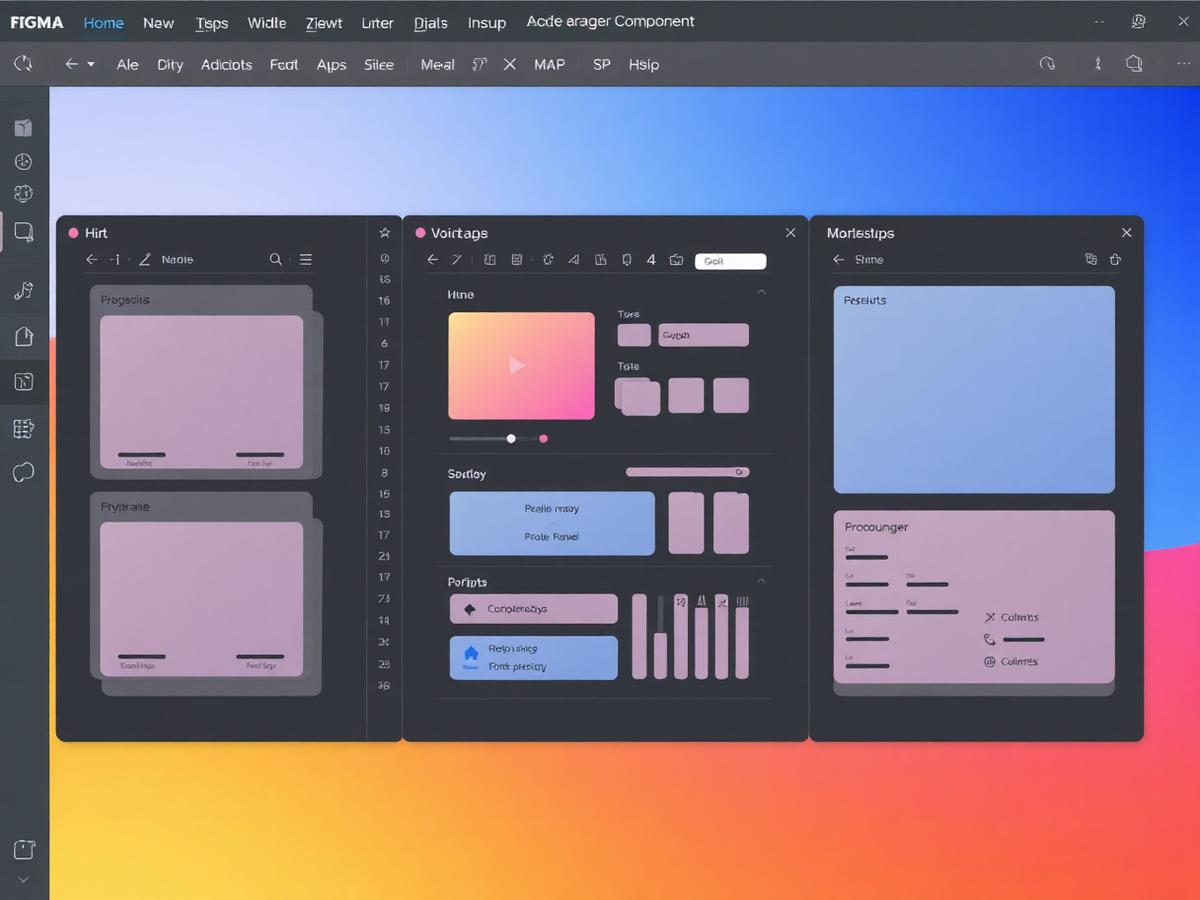Click the bottom-left sidebar panel icon
This screenshot has height=900, width=1200.
point(23,850)
